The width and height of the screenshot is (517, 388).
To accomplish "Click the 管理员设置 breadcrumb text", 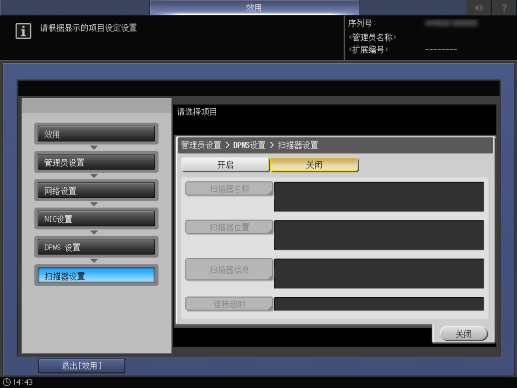I will click(x=201, y=145).
